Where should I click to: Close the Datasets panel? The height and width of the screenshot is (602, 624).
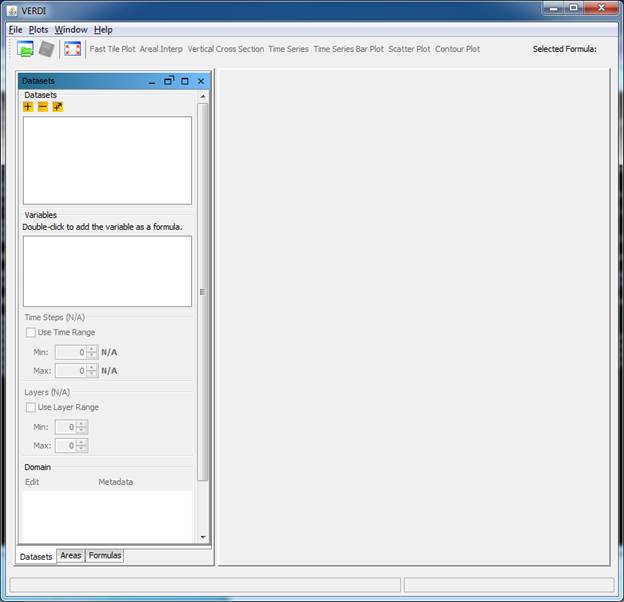(201, 81)
